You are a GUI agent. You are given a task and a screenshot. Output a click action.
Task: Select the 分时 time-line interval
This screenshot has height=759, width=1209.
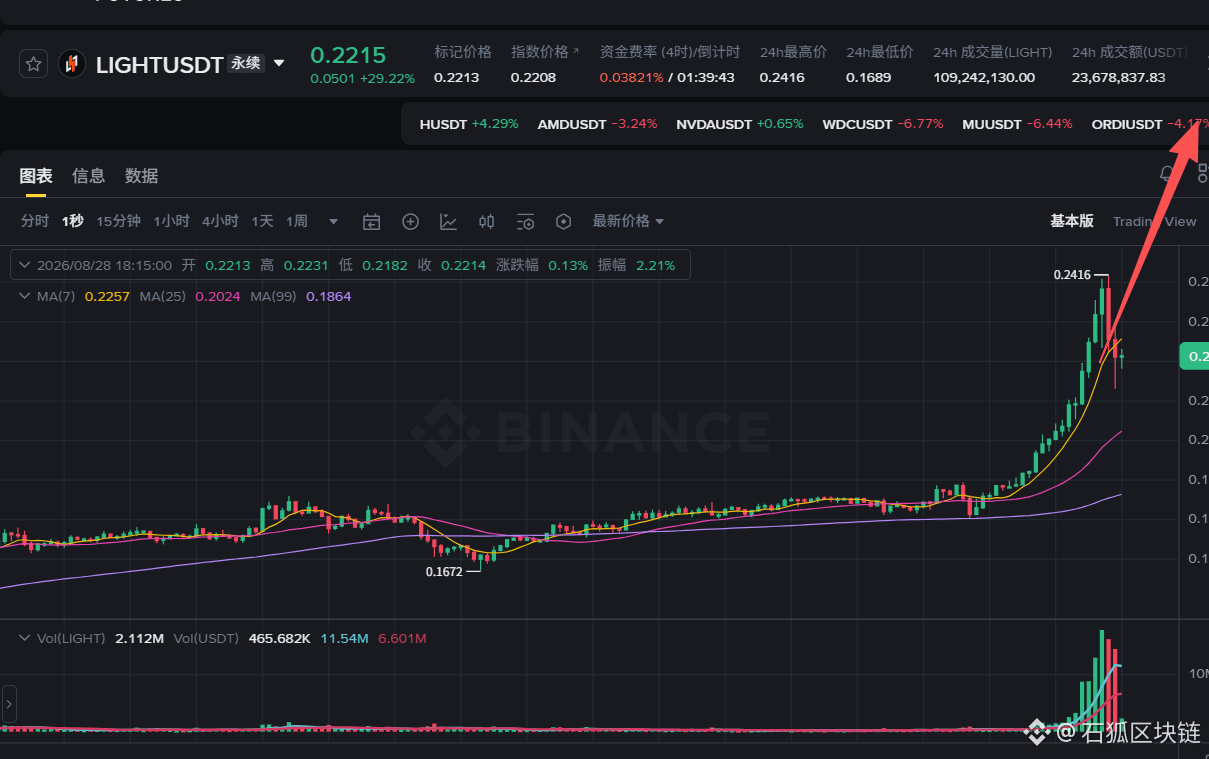point(35,221)
